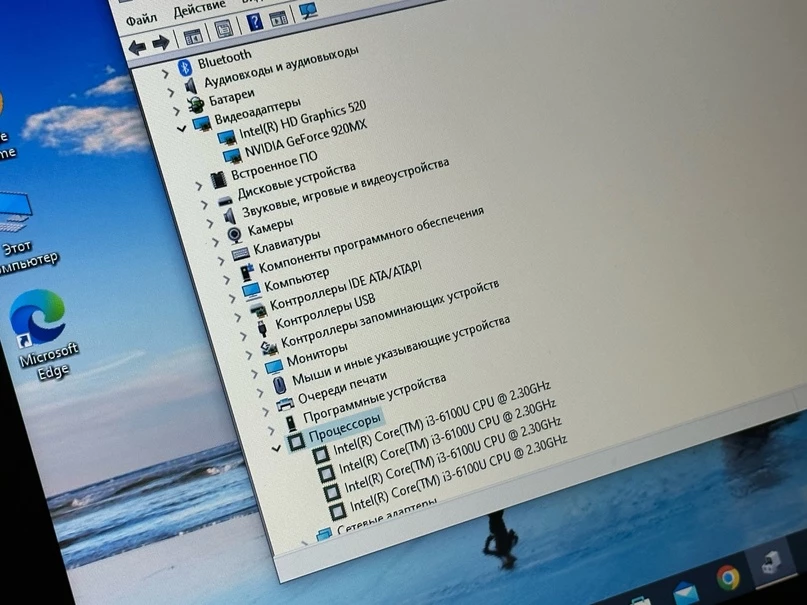
Task: Expand the Программные устройства node
Action: 271,430
